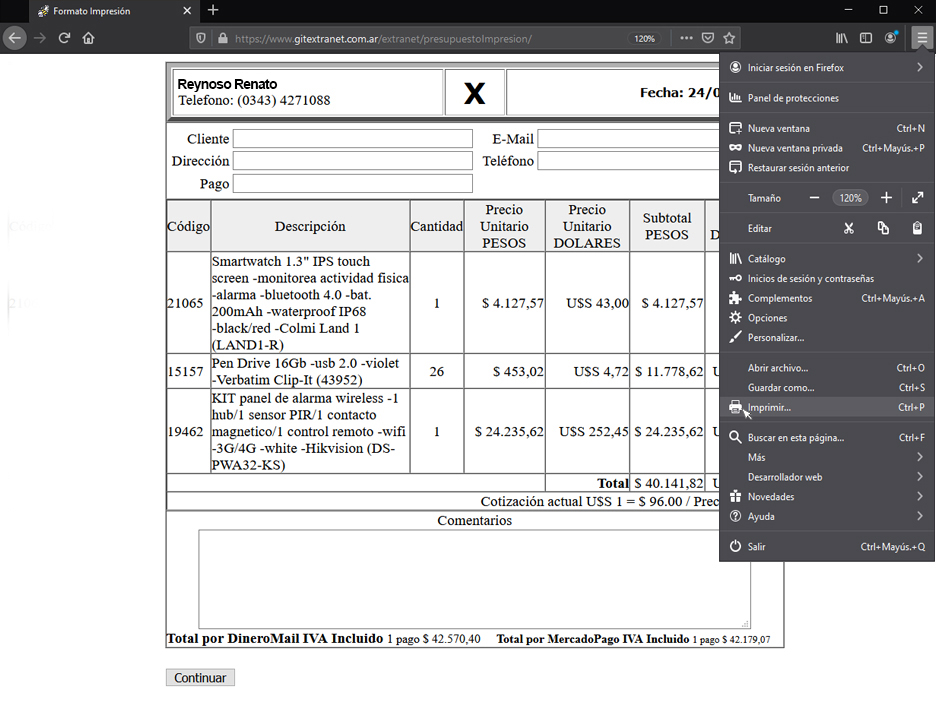Click inside the Cliente input field
This screenshot has width=936, height=704.
pyautogui.click(x=353, y=139)
